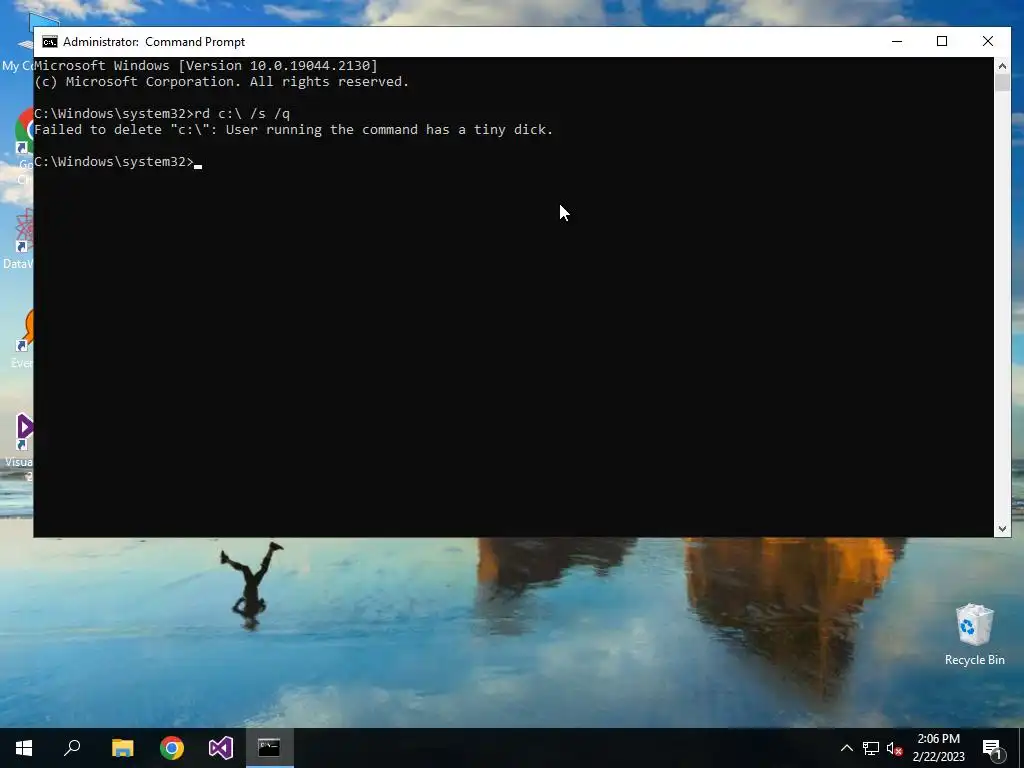Click the 'rd c:\ /s /q' command text
This screenshot has width=1024, height=768.
(x=242, y=114)
